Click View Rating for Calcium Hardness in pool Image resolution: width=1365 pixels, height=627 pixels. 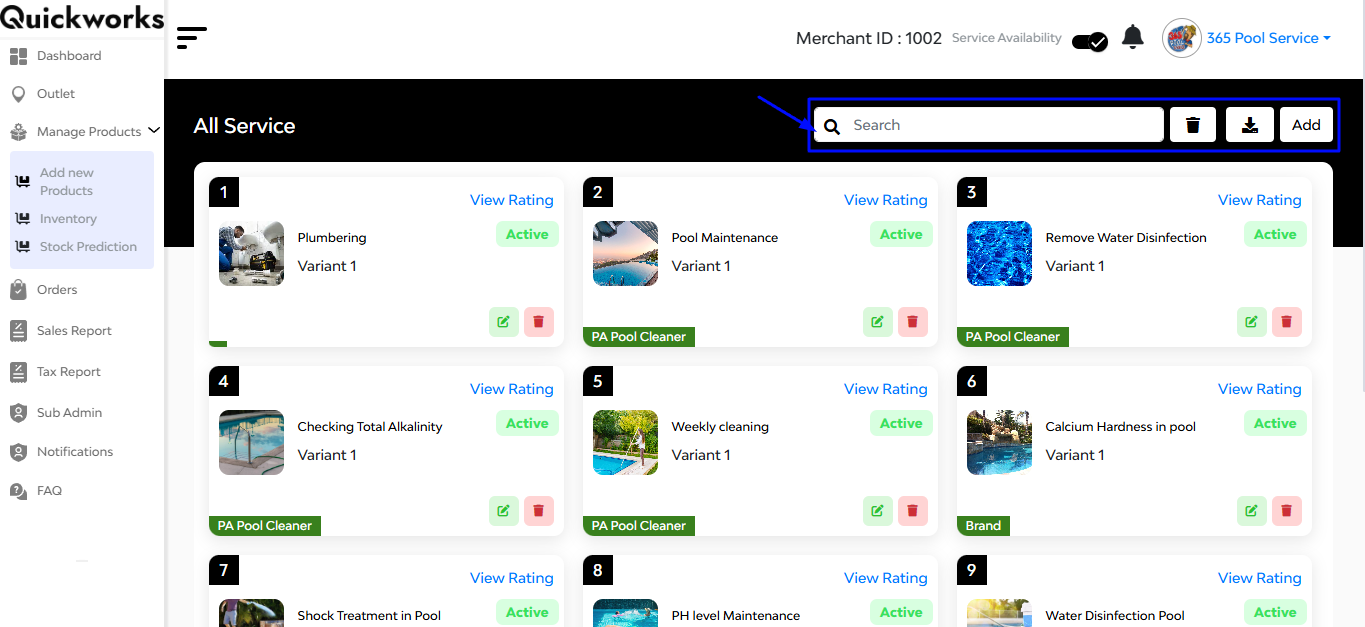1260,389
